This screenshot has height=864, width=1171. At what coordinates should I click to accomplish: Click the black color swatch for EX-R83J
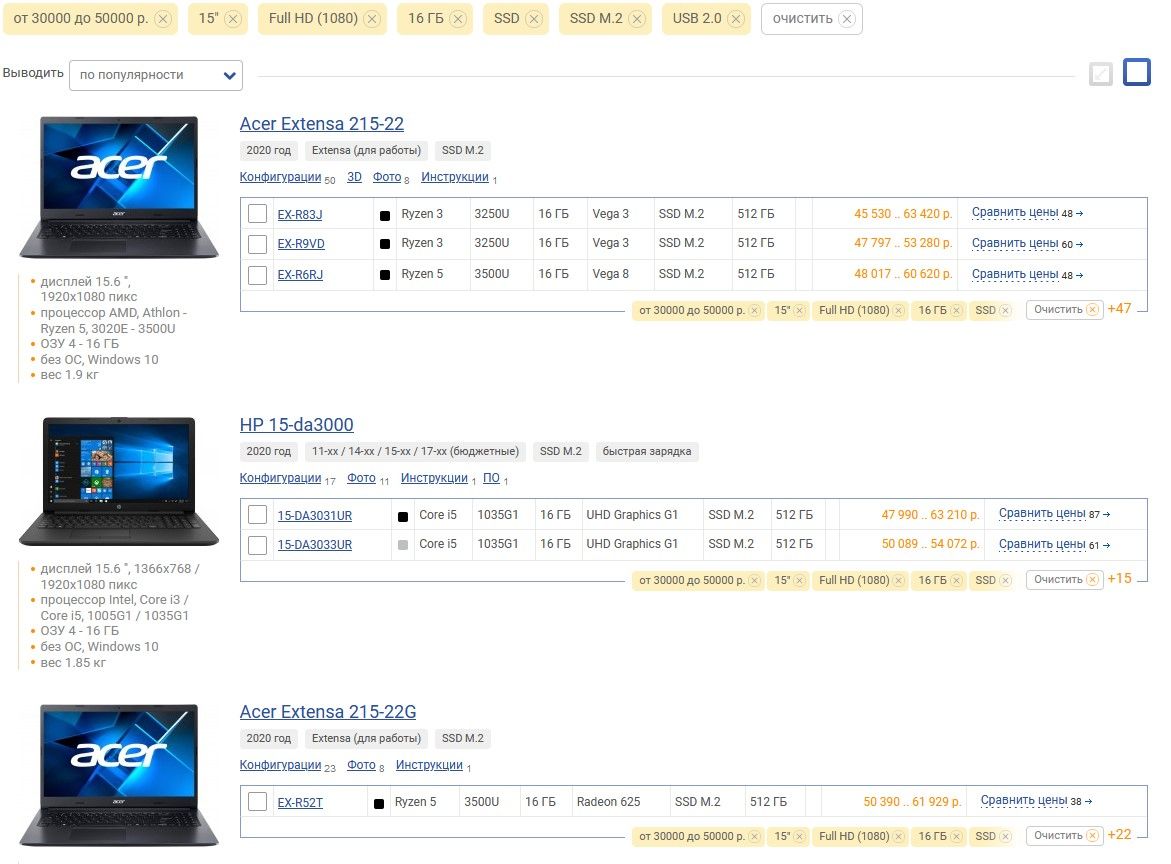click(x=385, y=215)
